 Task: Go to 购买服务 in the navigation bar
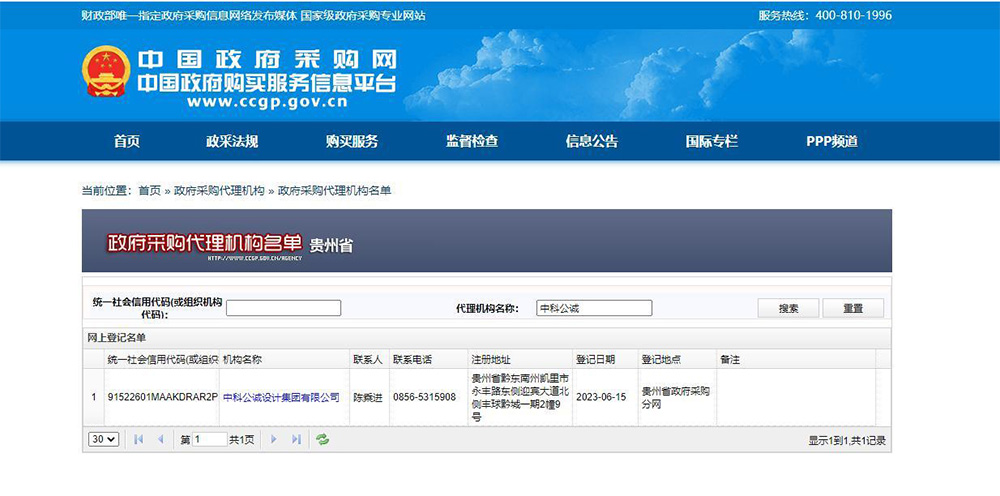pos(352,141)
